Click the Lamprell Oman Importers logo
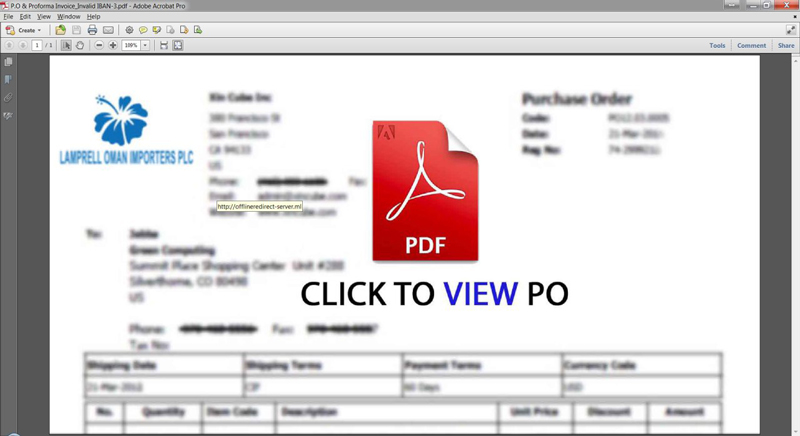Screen dimensions: 800x436 [x=126, y=130]
